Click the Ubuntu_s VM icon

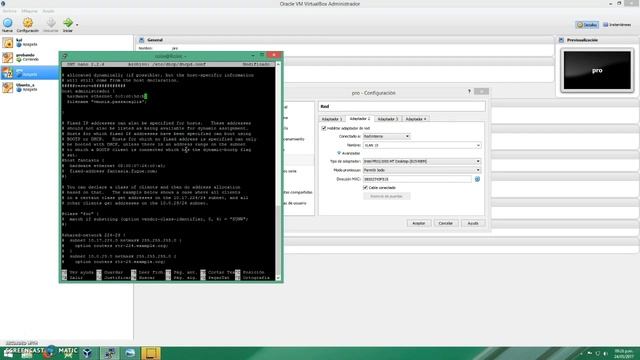pyautogui.click(x=7, y=87)
